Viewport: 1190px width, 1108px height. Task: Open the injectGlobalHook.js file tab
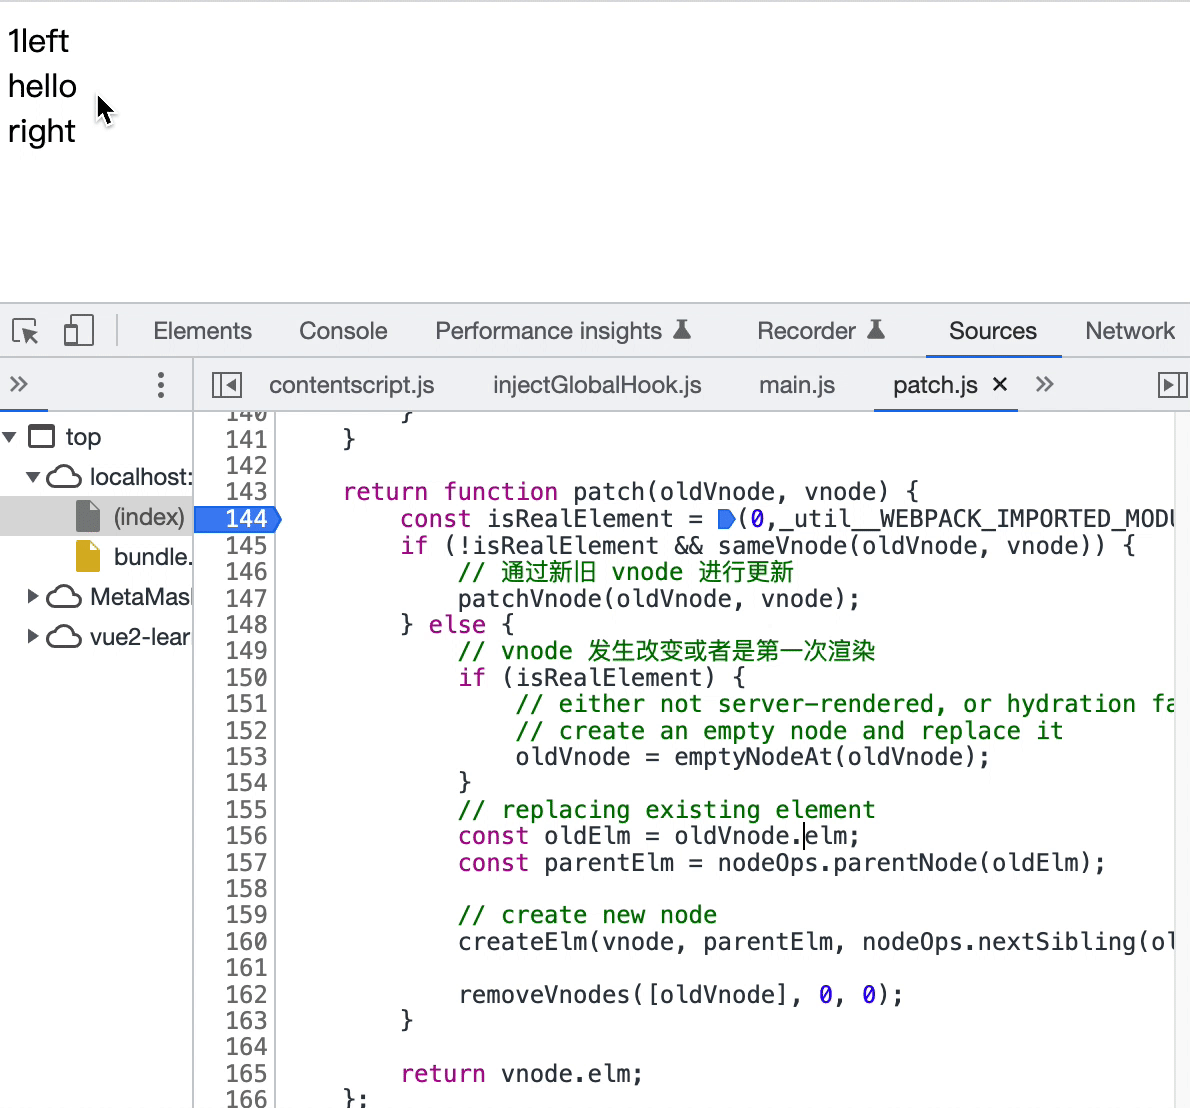tap(597, 385)
